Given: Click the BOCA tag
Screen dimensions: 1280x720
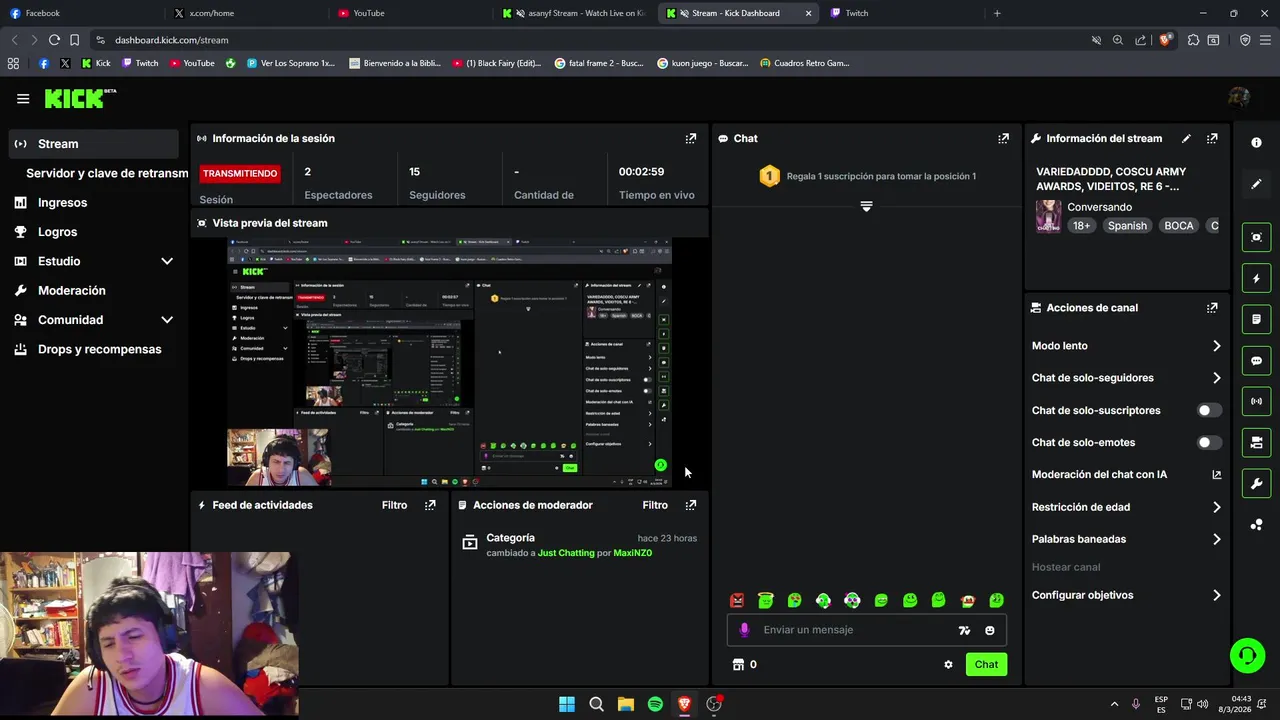Looking at the screenshot, I should coord(1179,226).
